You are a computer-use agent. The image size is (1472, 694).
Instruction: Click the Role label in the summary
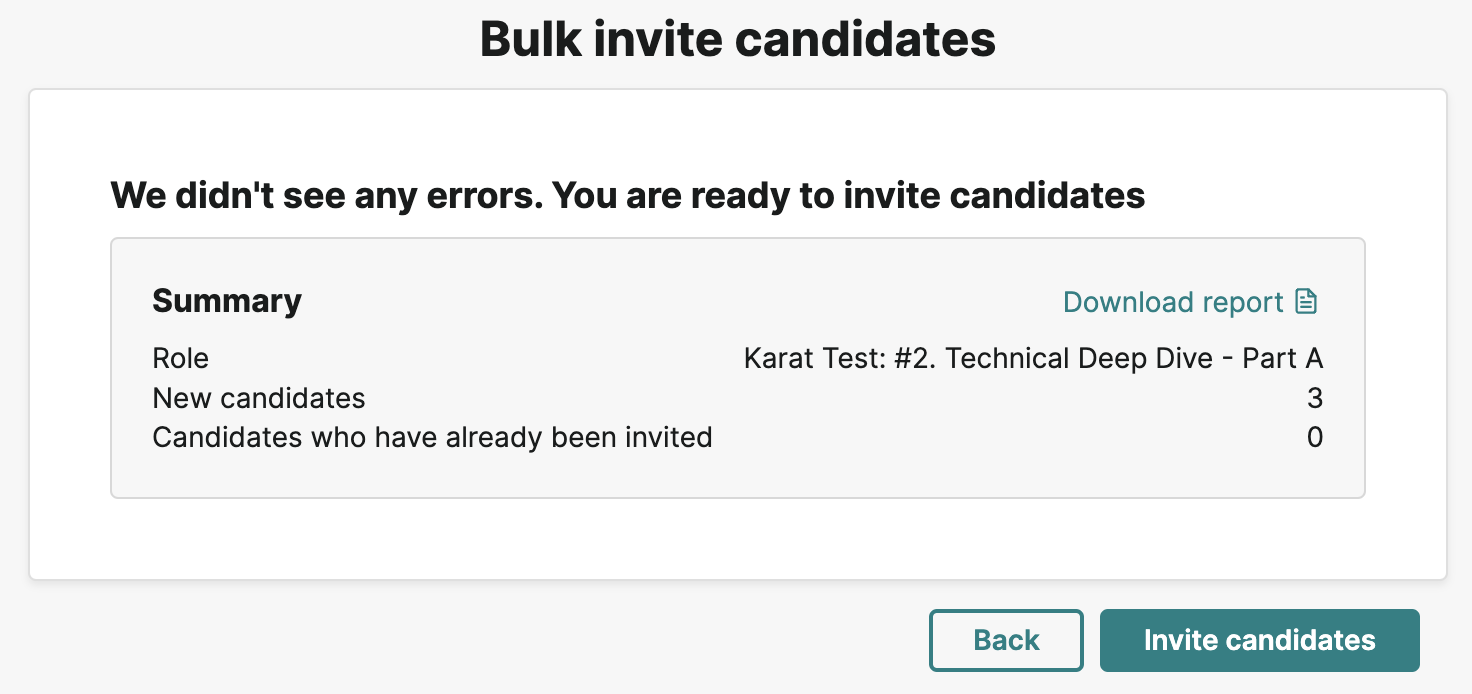click(181, 358)
